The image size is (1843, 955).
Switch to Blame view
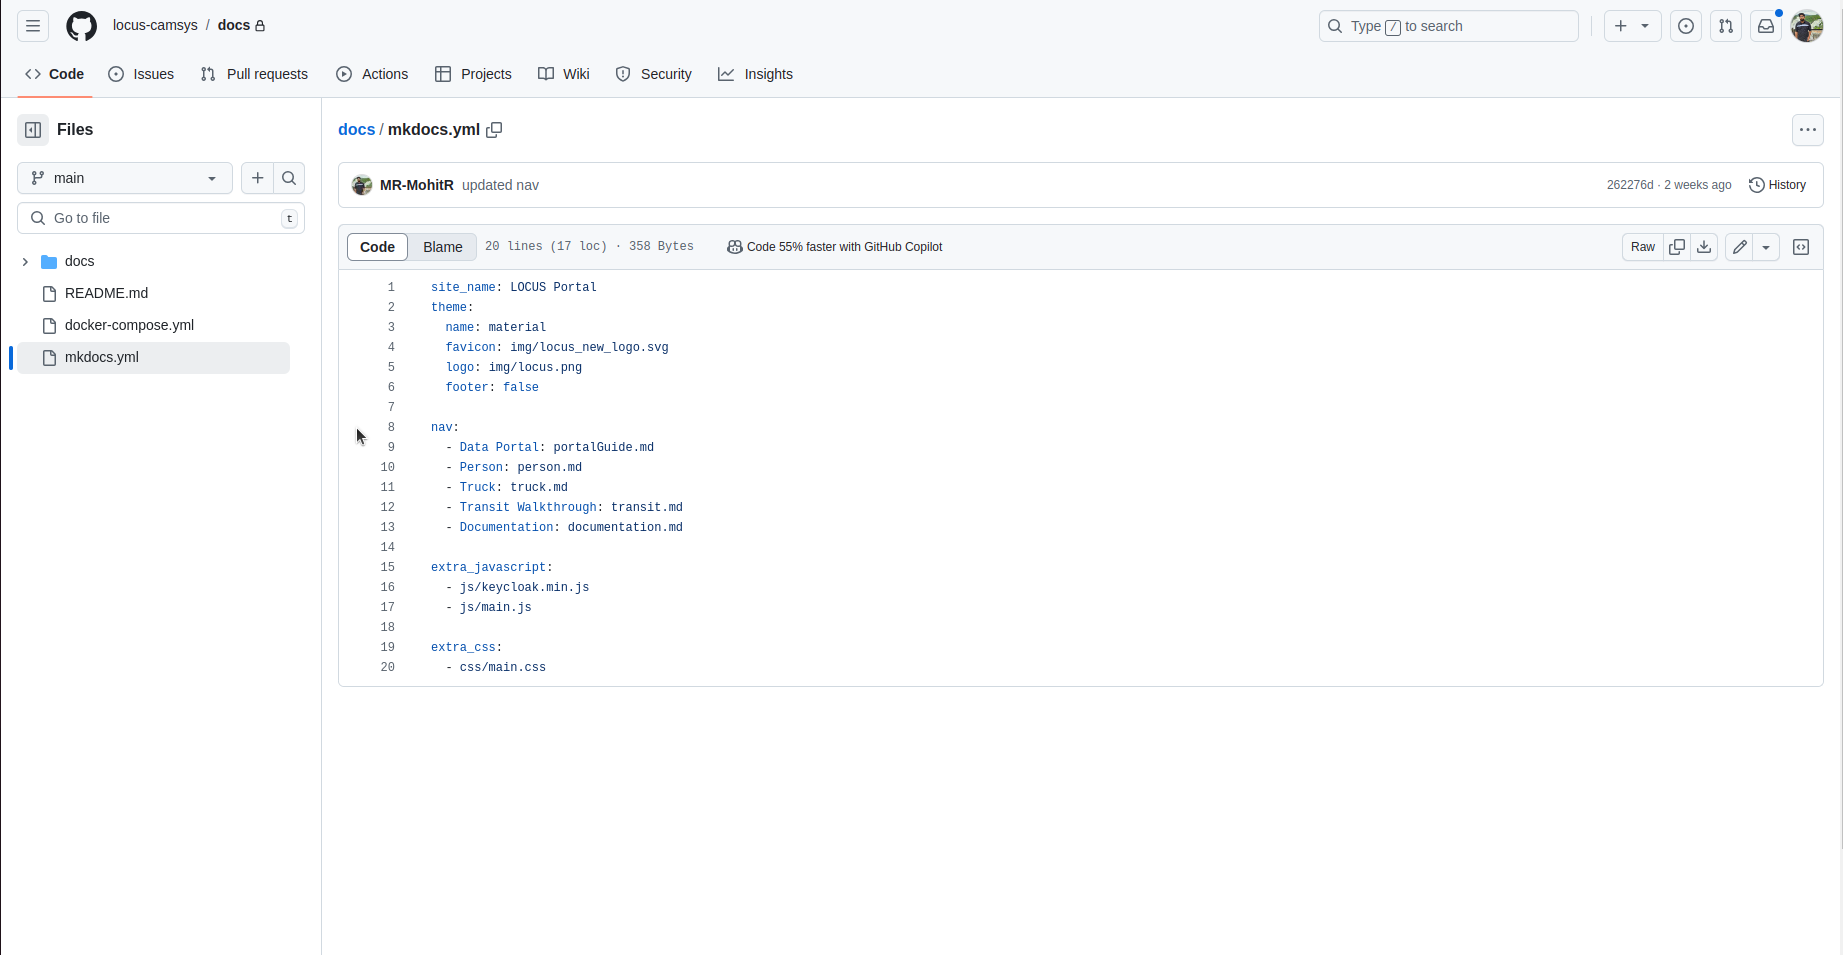[442, 247]
